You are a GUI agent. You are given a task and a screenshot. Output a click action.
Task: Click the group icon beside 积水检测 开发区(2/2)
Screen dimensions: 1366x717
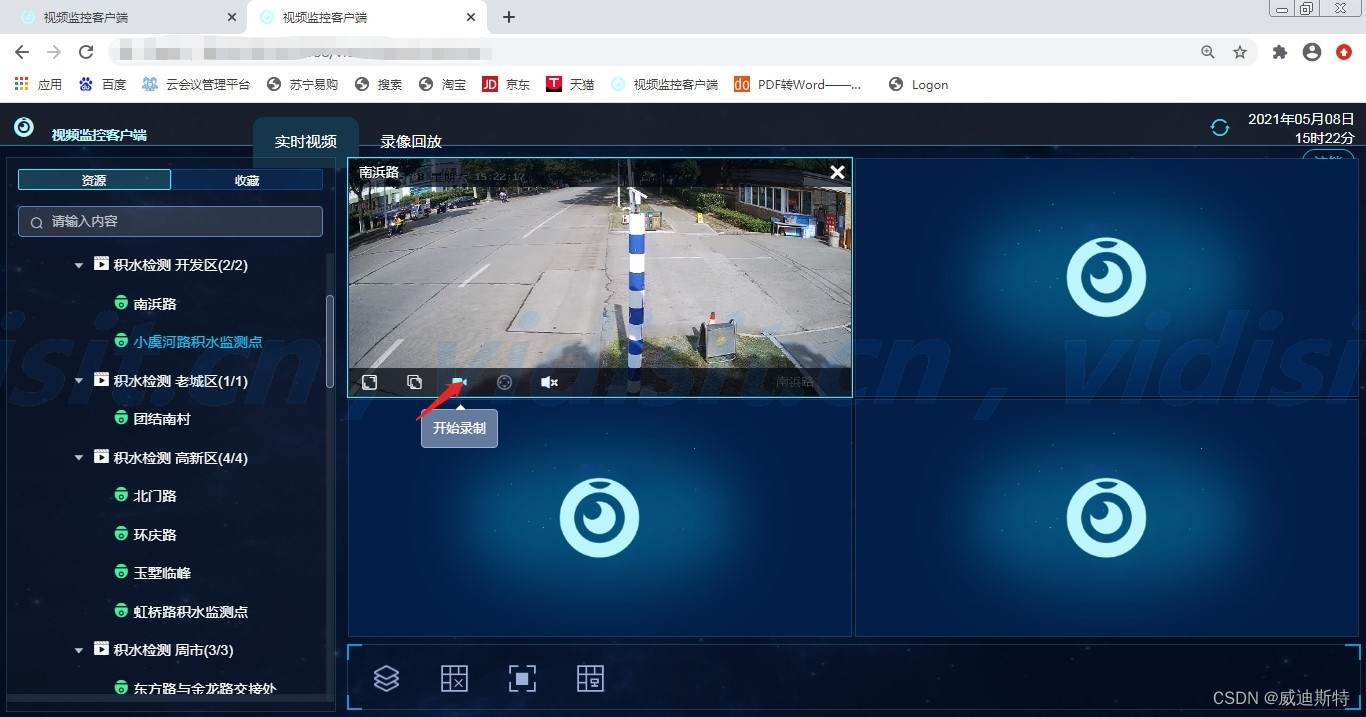(x=101, y=265)
